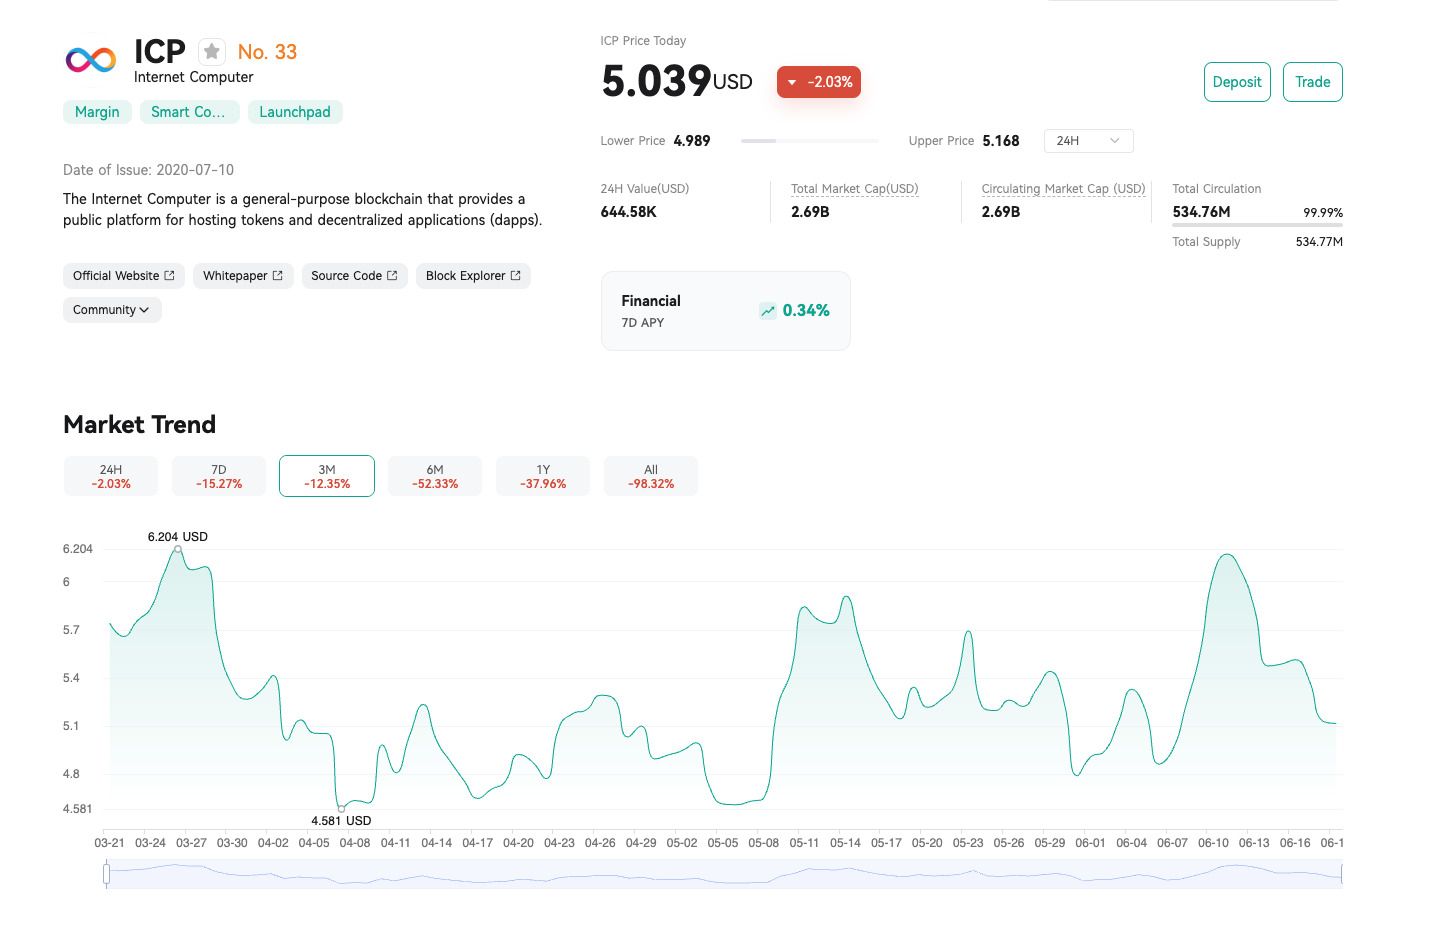Image resolution: width=1447 pixels, height=926 pixels.
Task: Click the Financial 7D APY trend icon
Action: click(x=767, y=311)
